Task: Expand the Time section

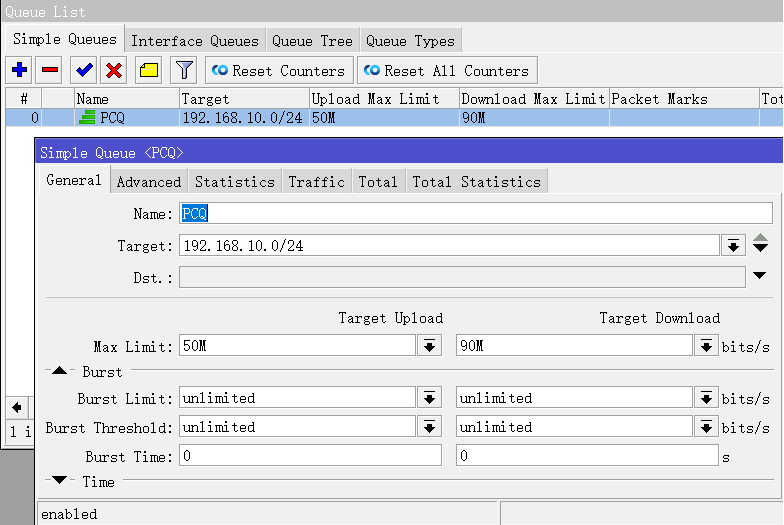Action: click(x=60, y=481)
